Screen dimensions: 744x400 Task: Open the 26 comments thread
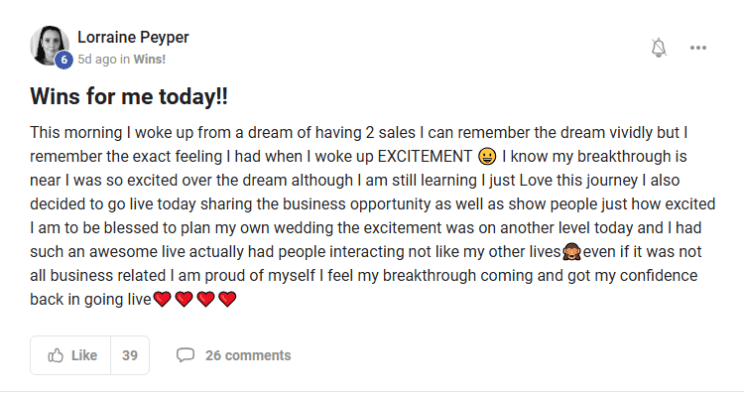tap(248, 355)
